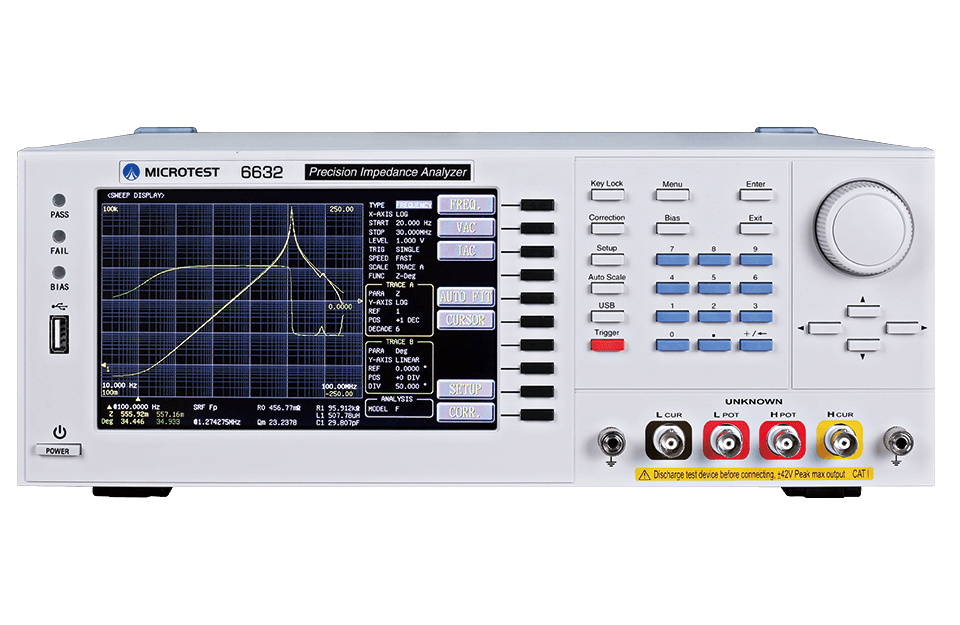Screen dimensions: 960x625
Task: Click the BIAS indicator LED
Action: click(x=59, y=272)
